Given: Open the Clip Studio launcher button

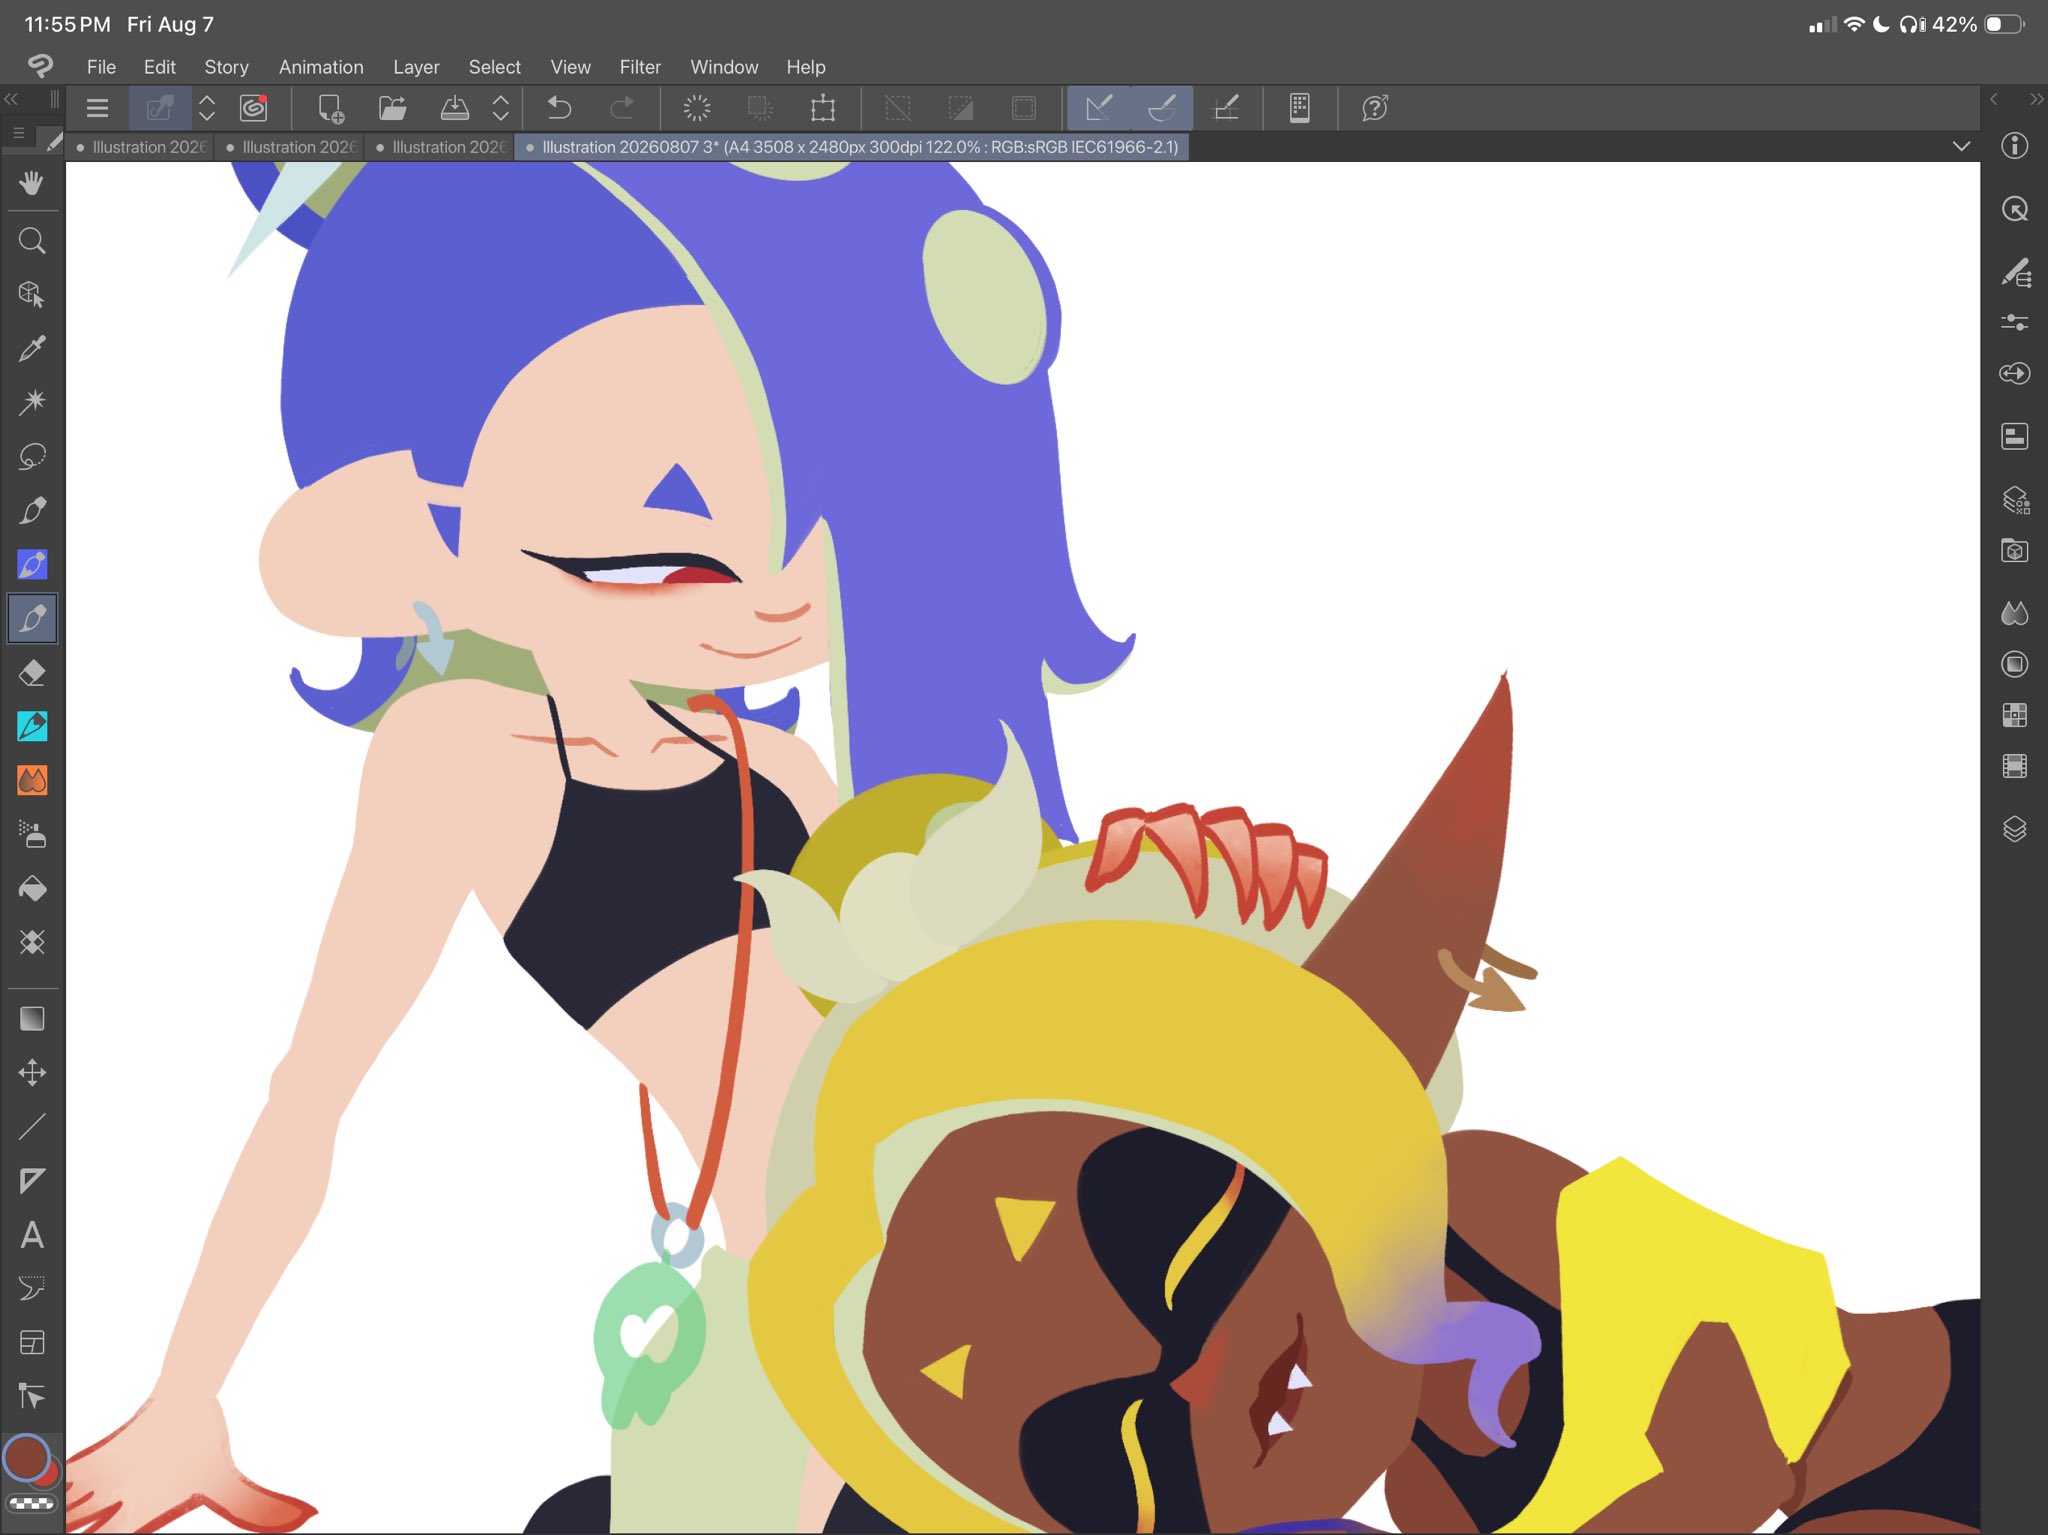Looking at the screenshot, I should coord(254,108).
